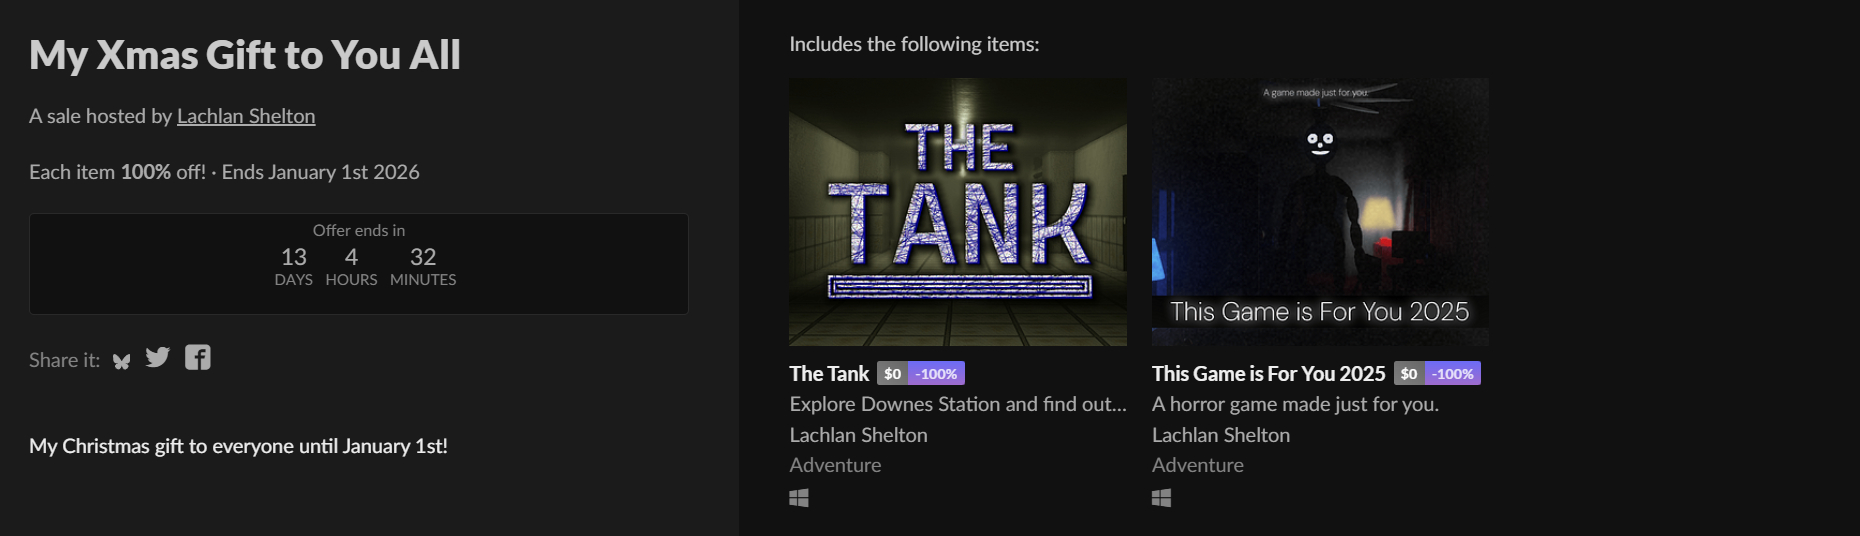
Task: Open author link under This Game is For You 2025
Action: click(1220, 435)
